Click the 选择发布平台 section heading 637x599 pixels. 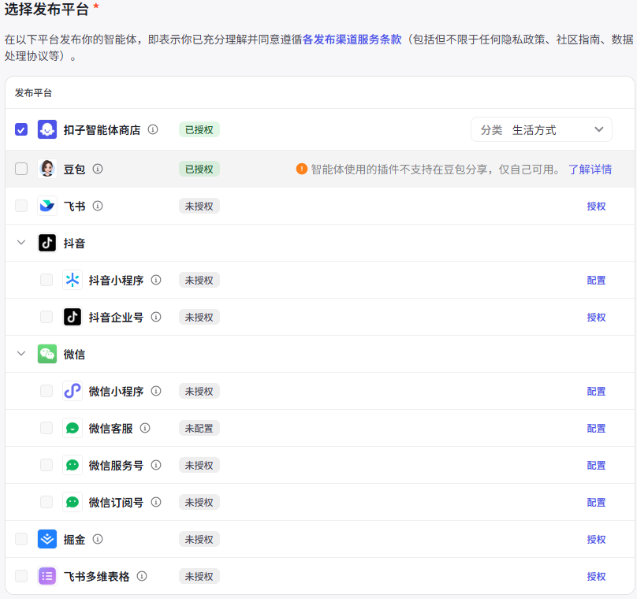coord(46,9)
